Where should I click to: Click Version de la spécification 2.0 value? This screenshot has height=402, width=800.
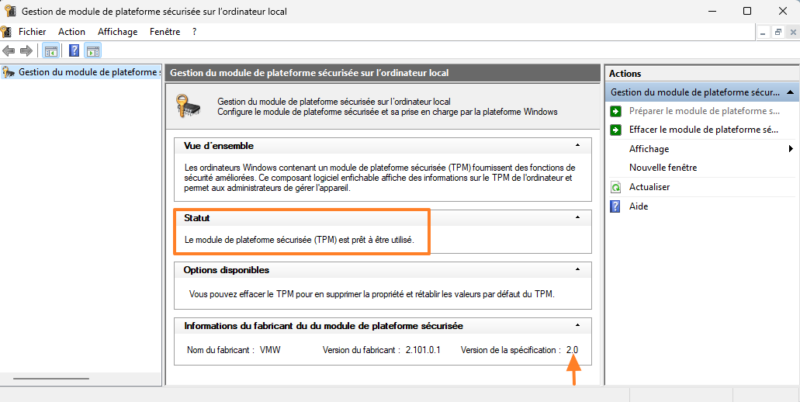click(572, 350)
